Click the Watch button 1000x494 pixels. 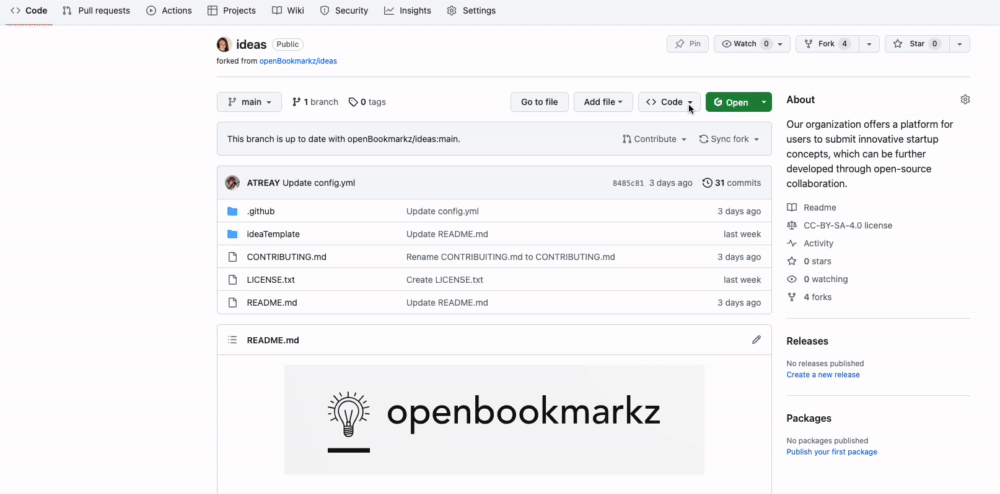(x=752, y=44)
